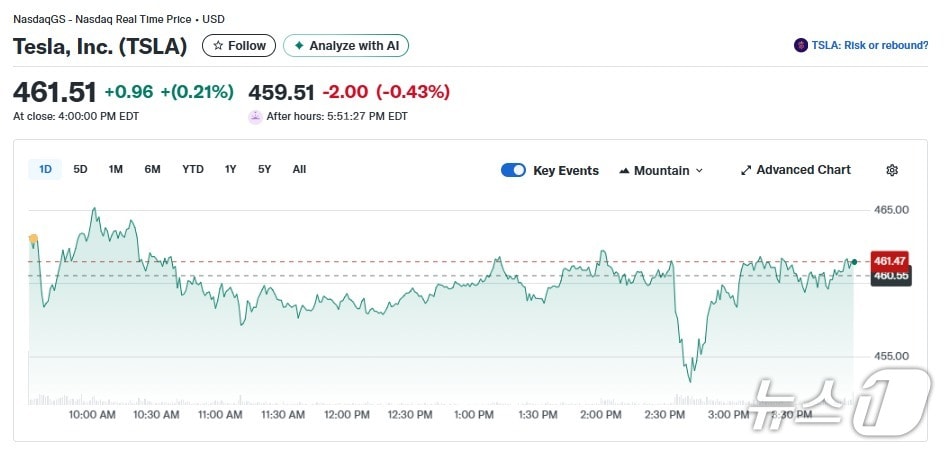Select the 1M chart range

116,169
